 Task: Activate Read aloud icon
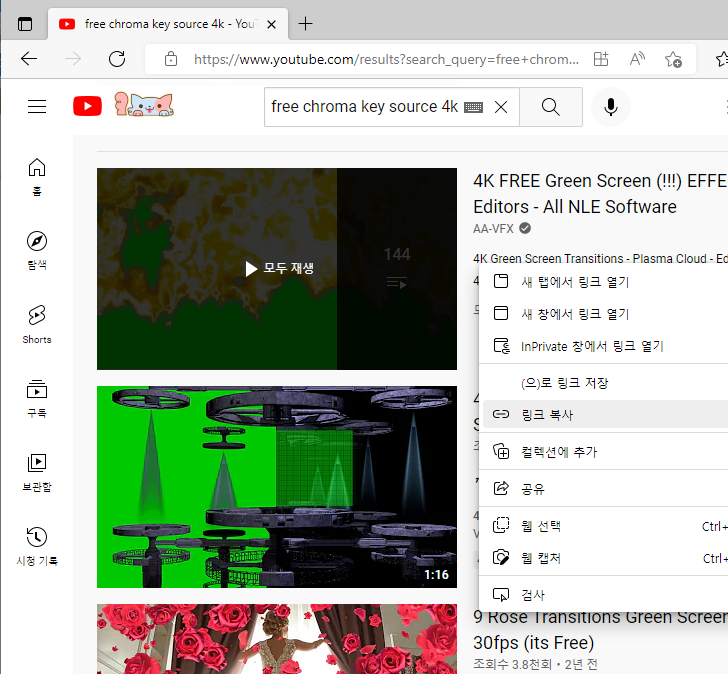[637, 59]
